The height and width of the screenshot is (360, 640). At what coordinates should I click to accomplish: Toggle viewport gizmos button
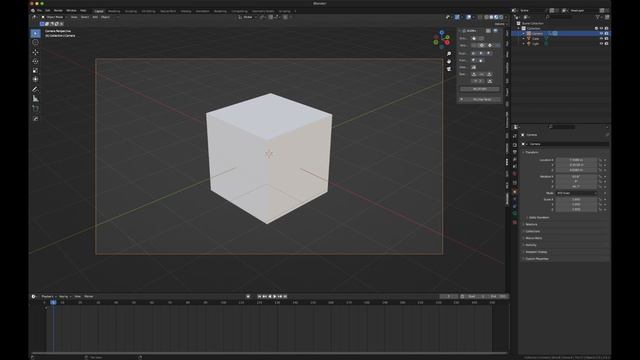pos(457,17)
